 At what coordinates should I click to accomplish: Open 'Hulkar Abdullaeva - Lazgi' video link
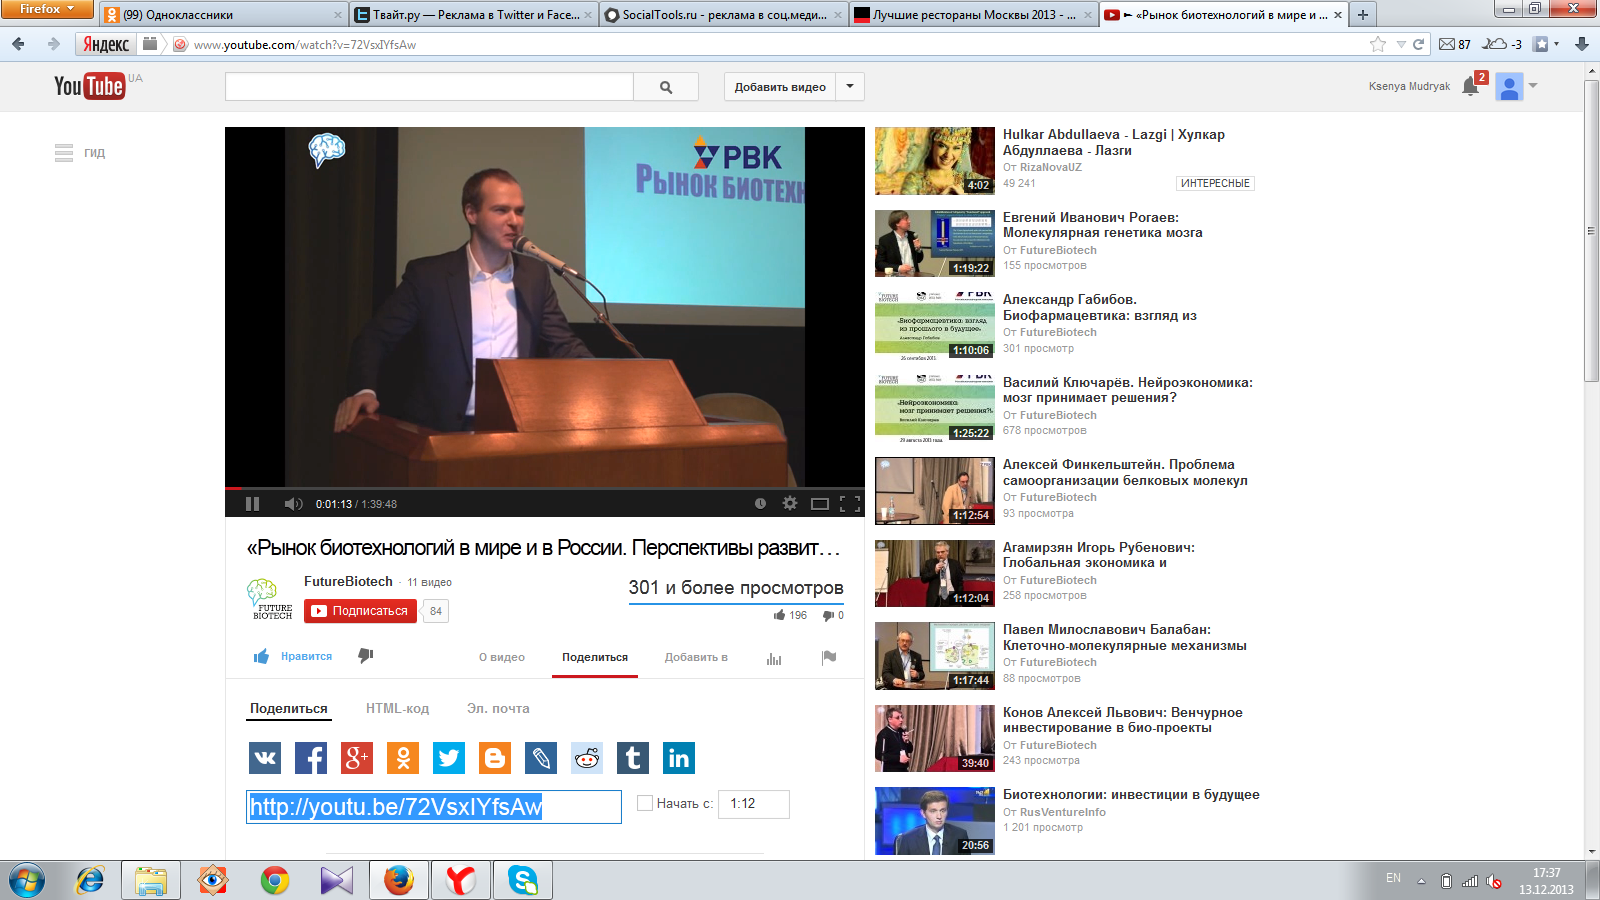click(x=1113, y=143)
